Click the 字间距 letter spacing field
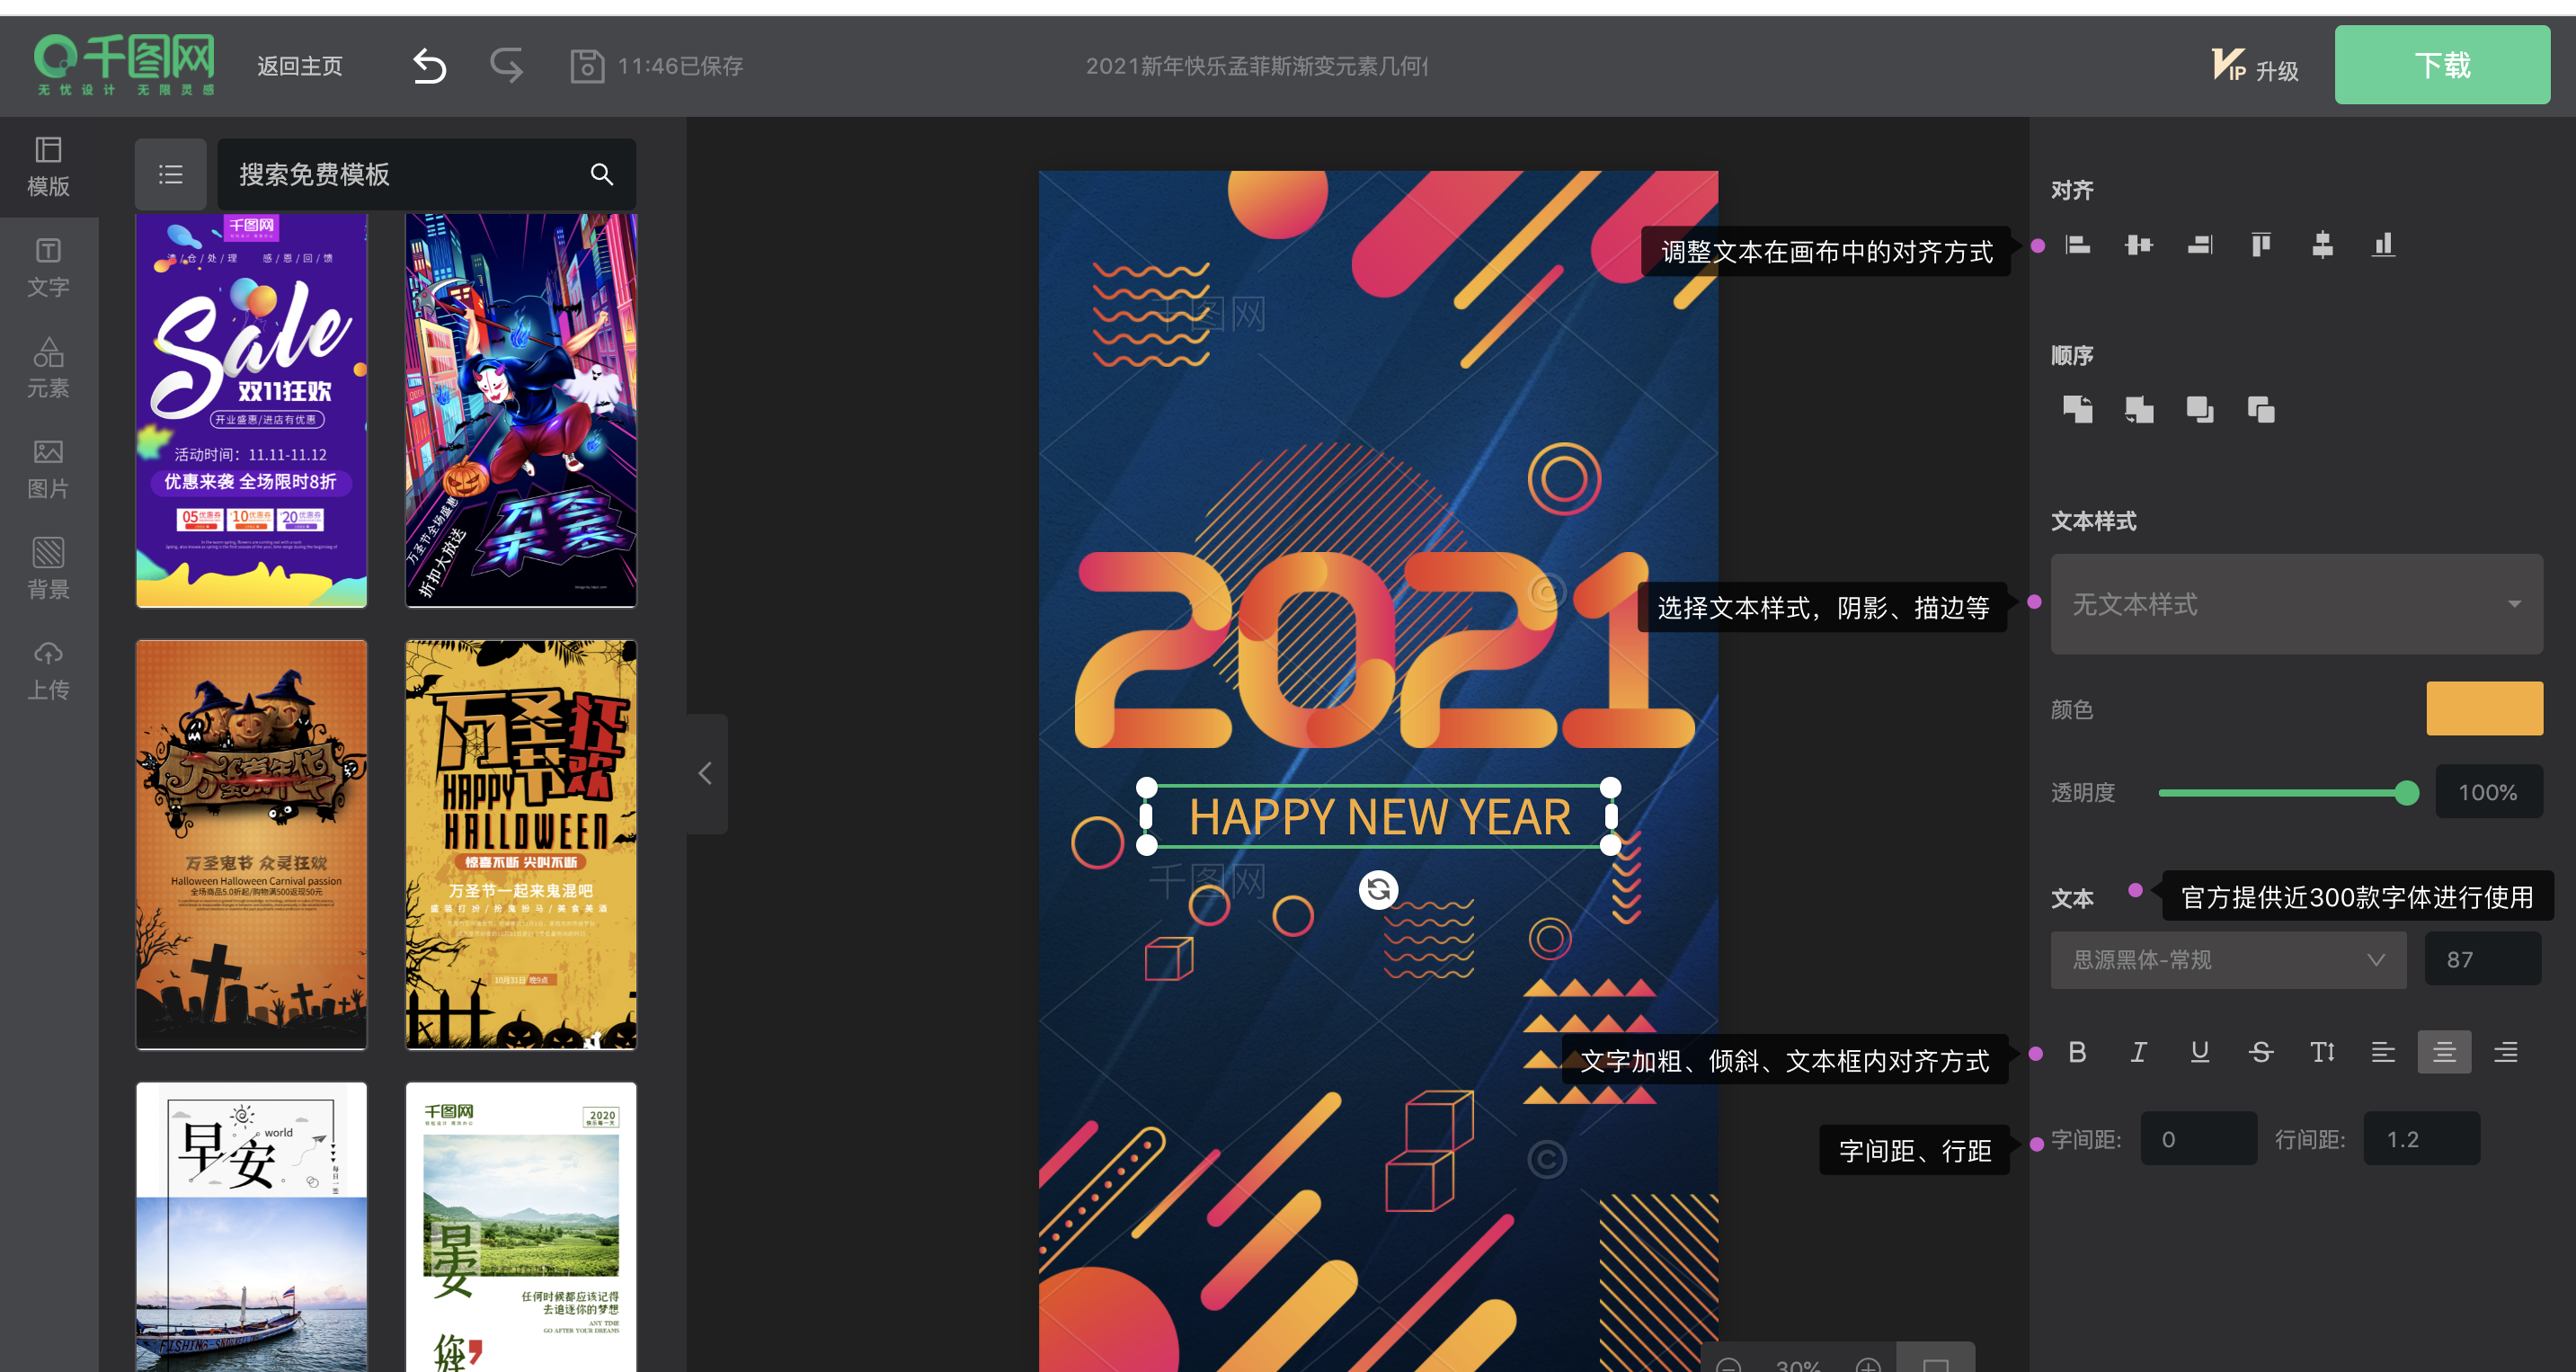 pos(2198,1139)
